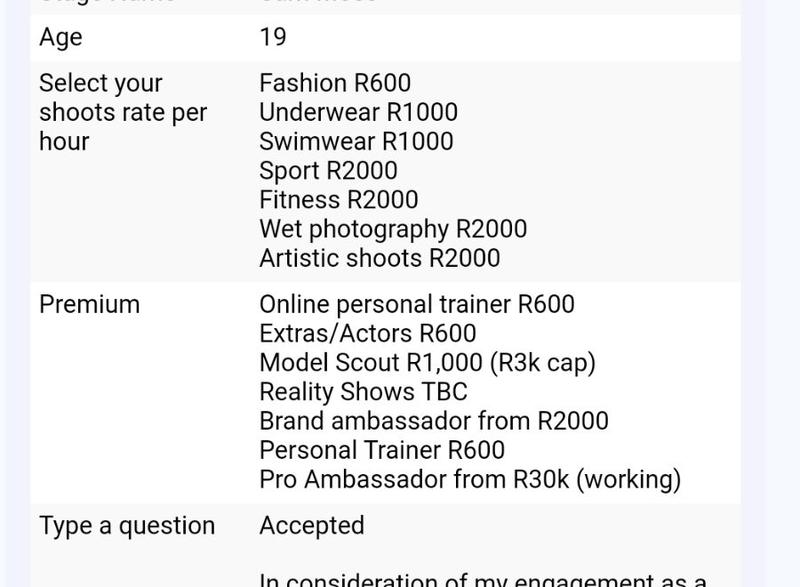Click the Type a question label
This screenshot has height=587, width=800.
tap(127, 526)
